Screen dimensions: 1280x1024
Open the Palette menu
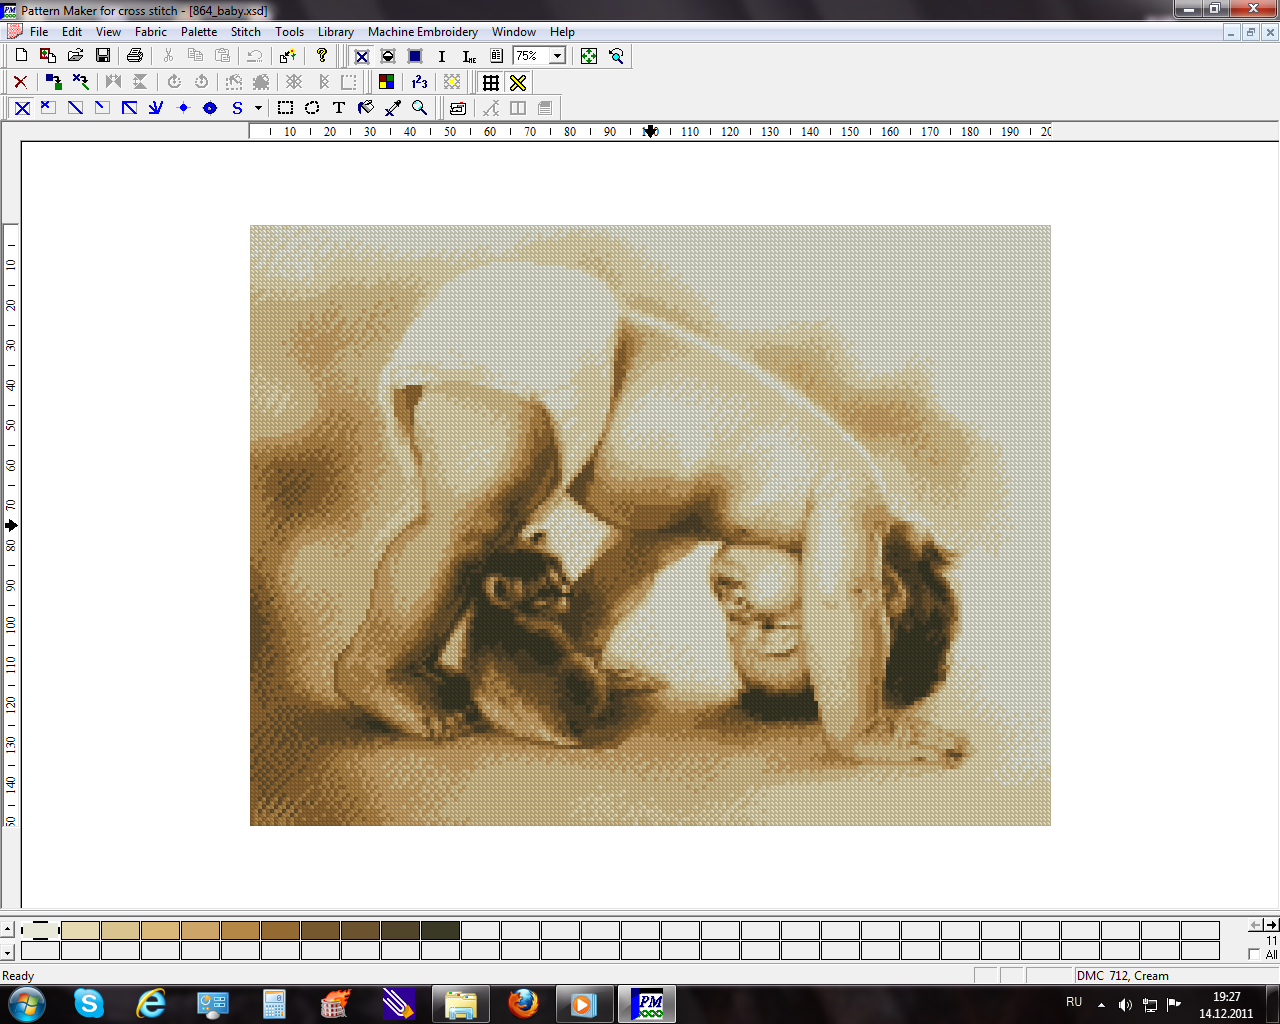[x=199, y=32]
